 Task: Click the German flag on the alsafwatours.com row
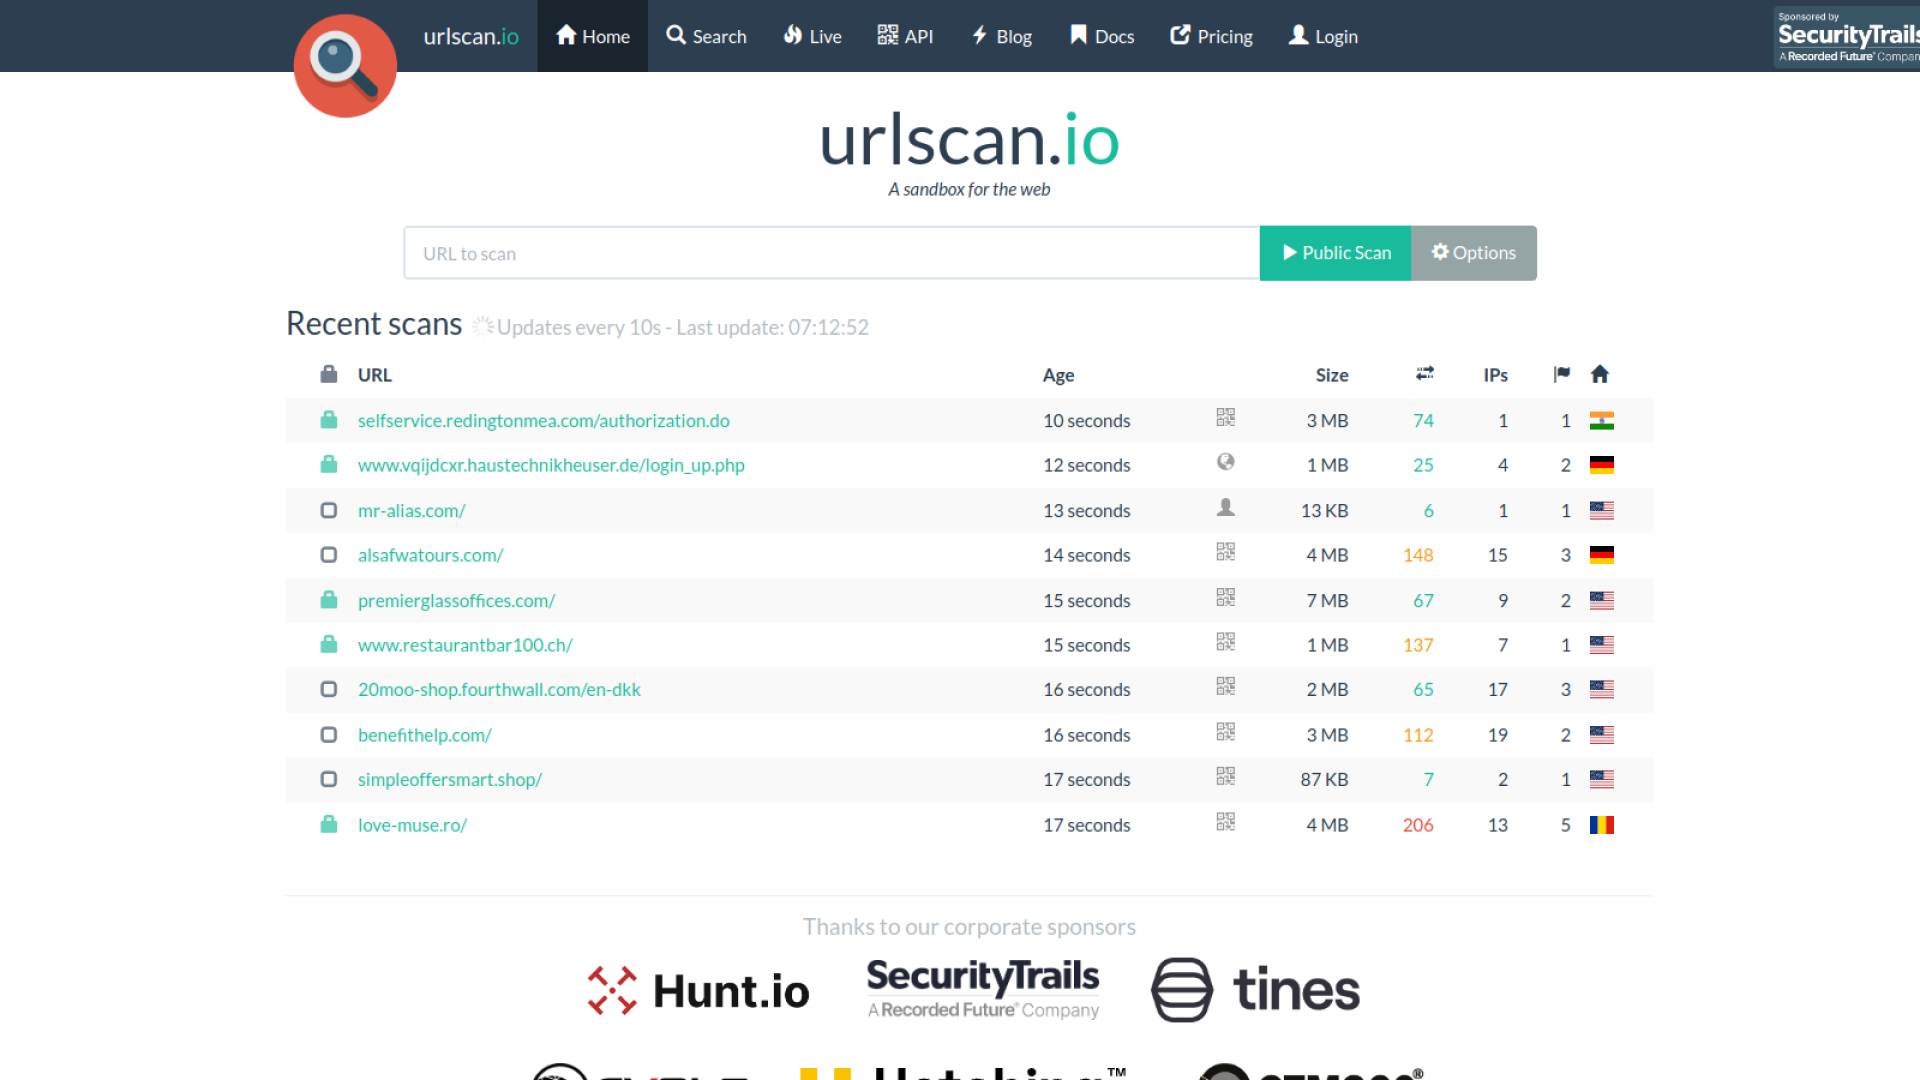pyautogui.click(x=1602, y=555)
